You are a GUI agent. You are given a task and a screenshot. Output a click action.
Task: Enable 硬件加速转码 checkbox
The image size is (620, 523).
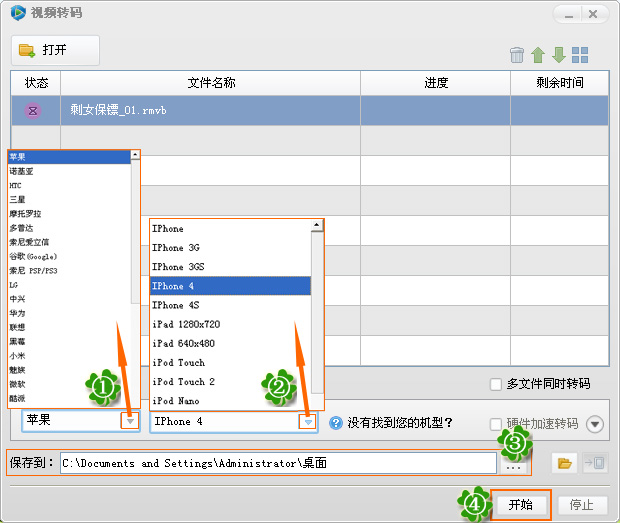point(496,425)
